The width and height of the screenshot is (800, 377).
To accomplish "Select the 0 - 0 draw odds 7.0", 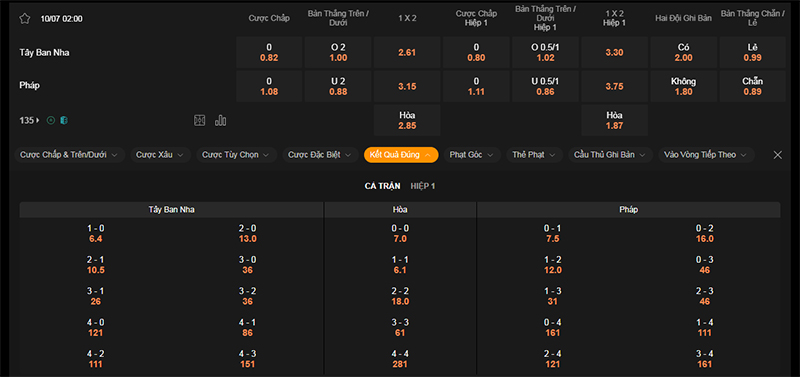I will [x=400, y=234].
